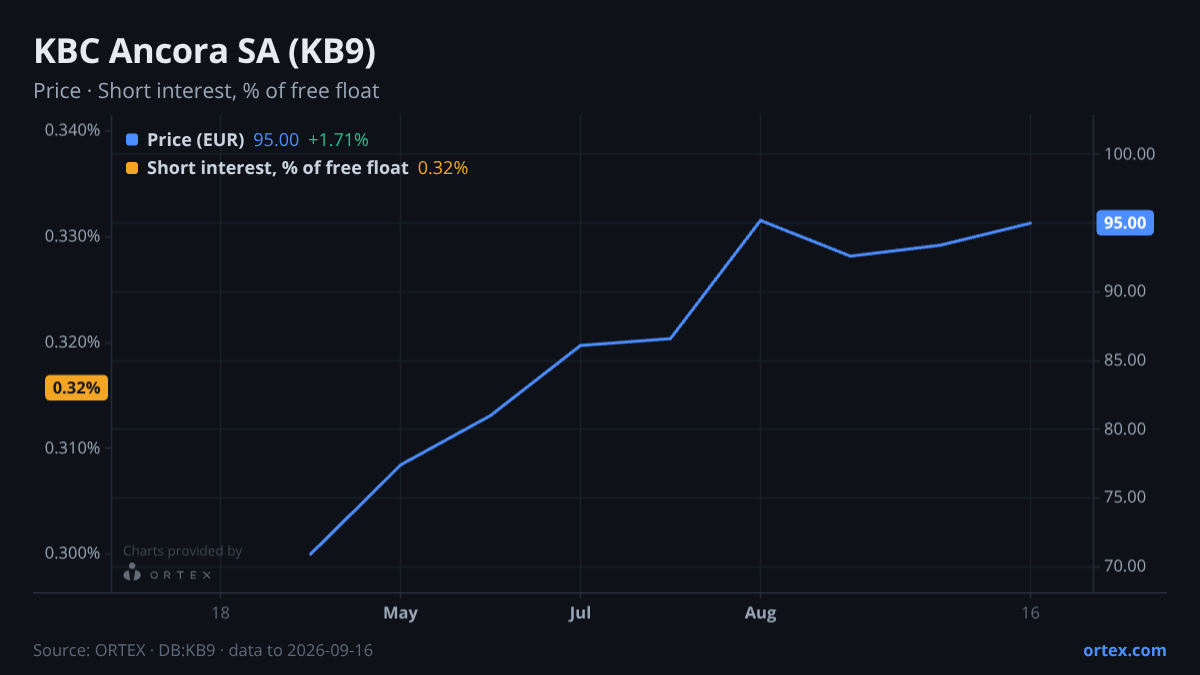Click the Charts provided by text
The image size is (1200, 675).
(x=183, y=551)
